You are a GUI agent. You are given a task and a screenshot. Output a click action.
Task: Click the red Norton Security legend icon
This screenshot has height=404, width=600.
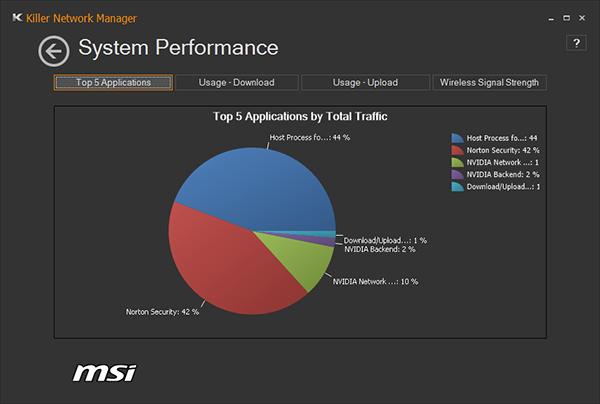[x=457, y=150]
